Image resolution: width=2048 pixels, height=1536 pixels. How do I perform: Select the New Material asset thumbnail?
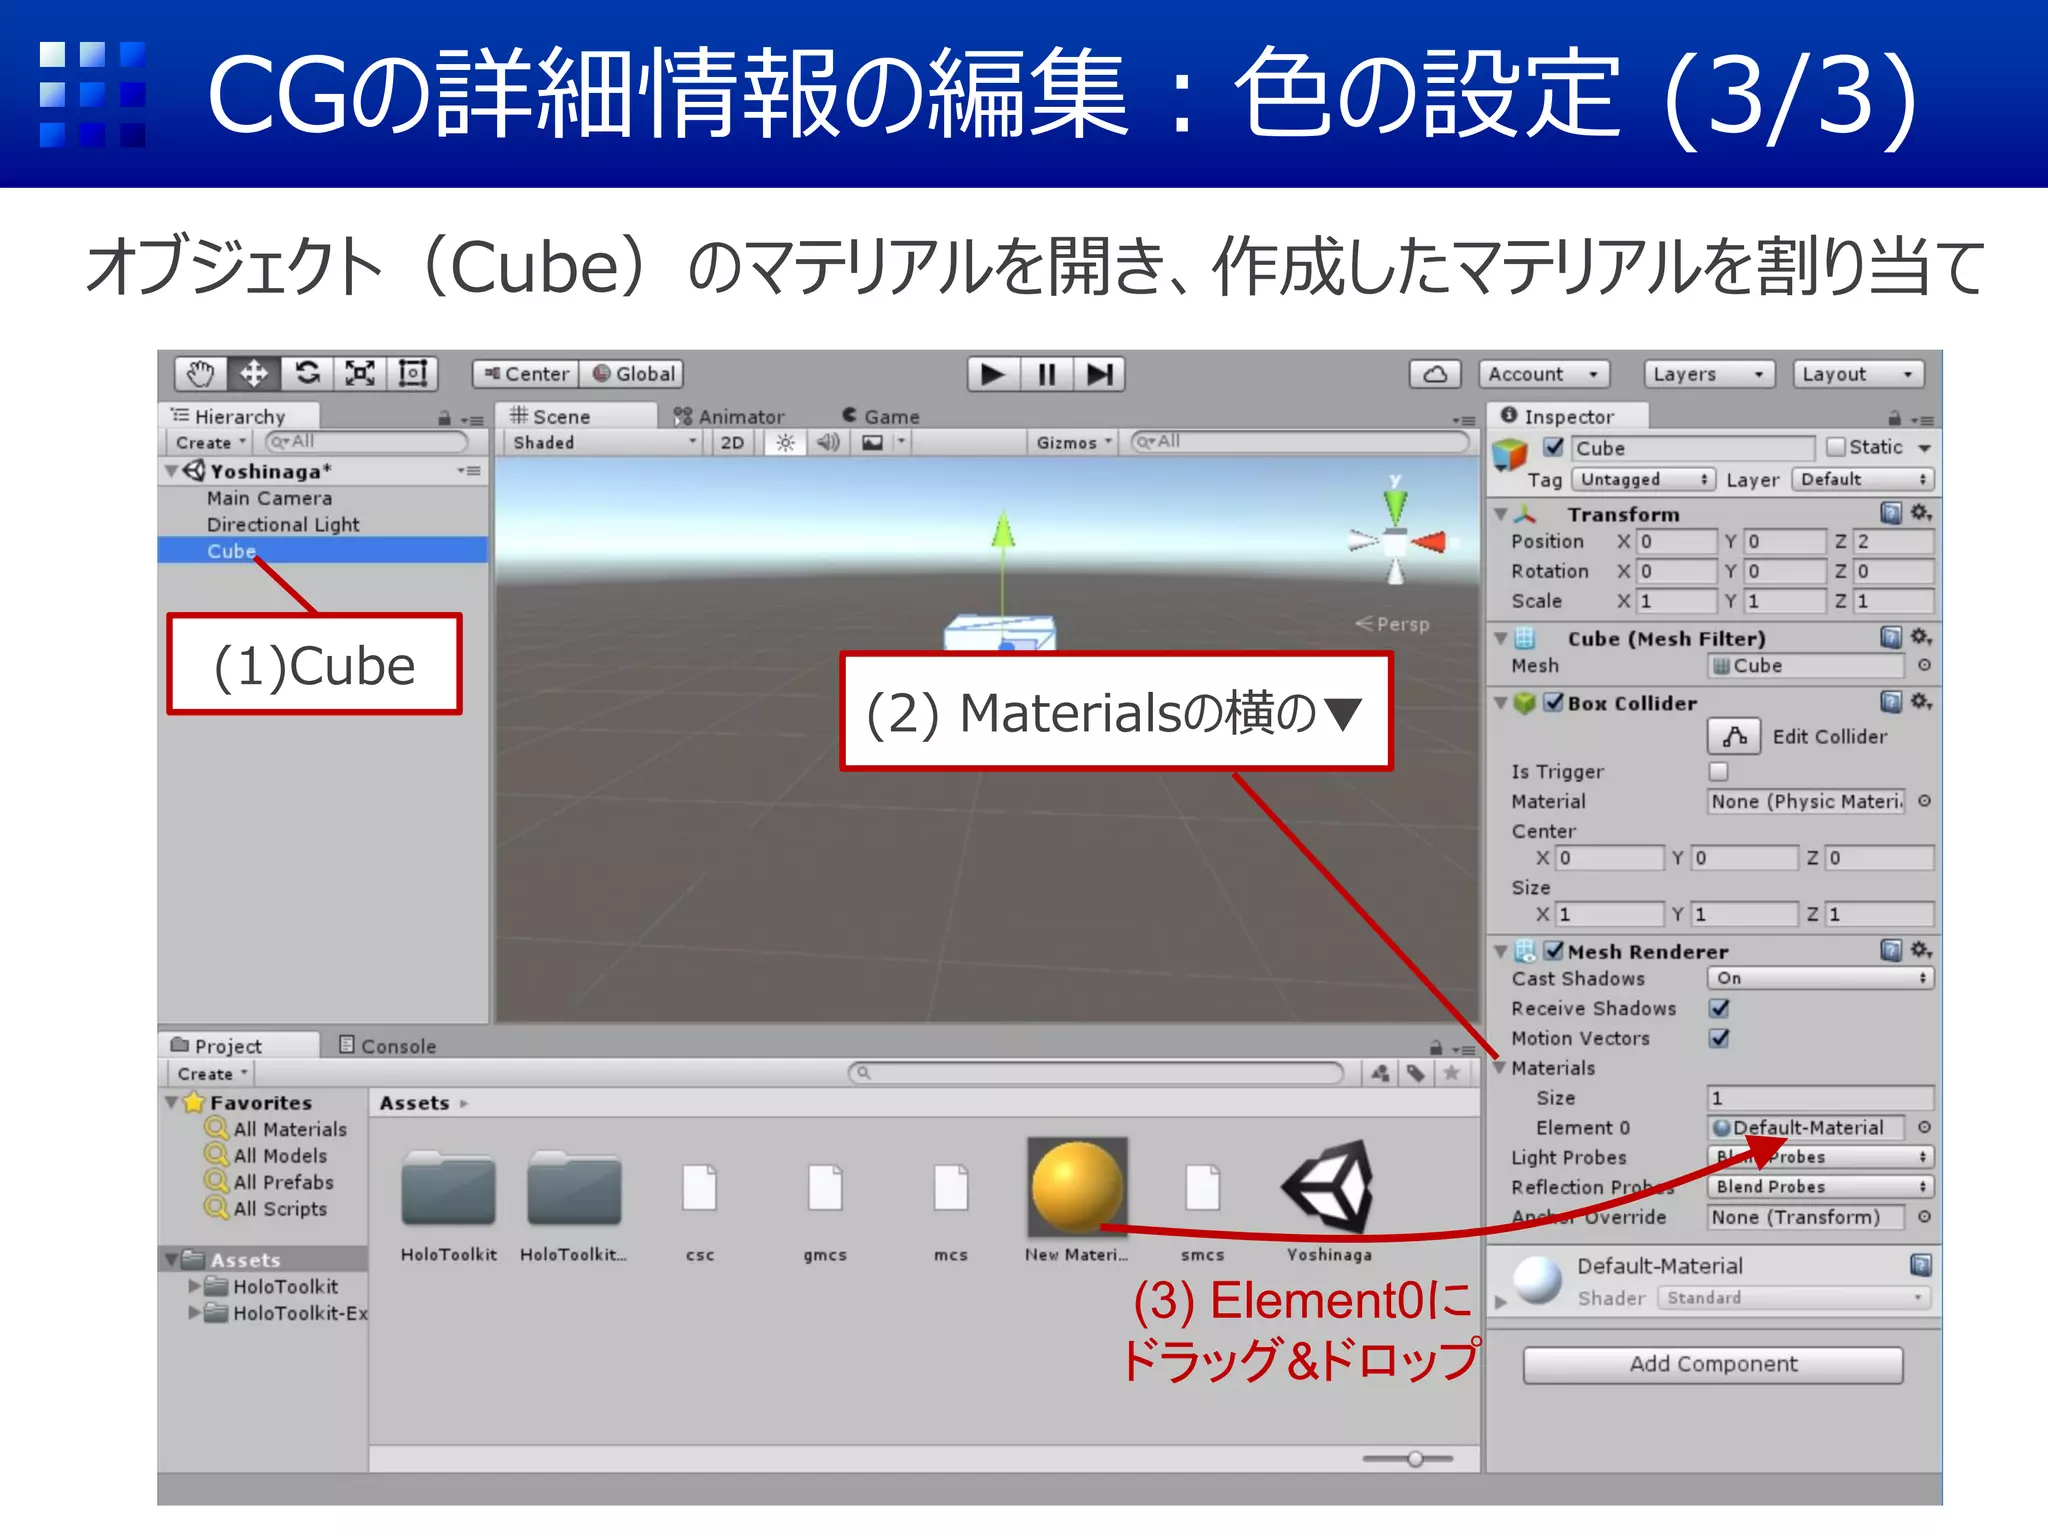pyautogui.click(x=1077, y=1186)
